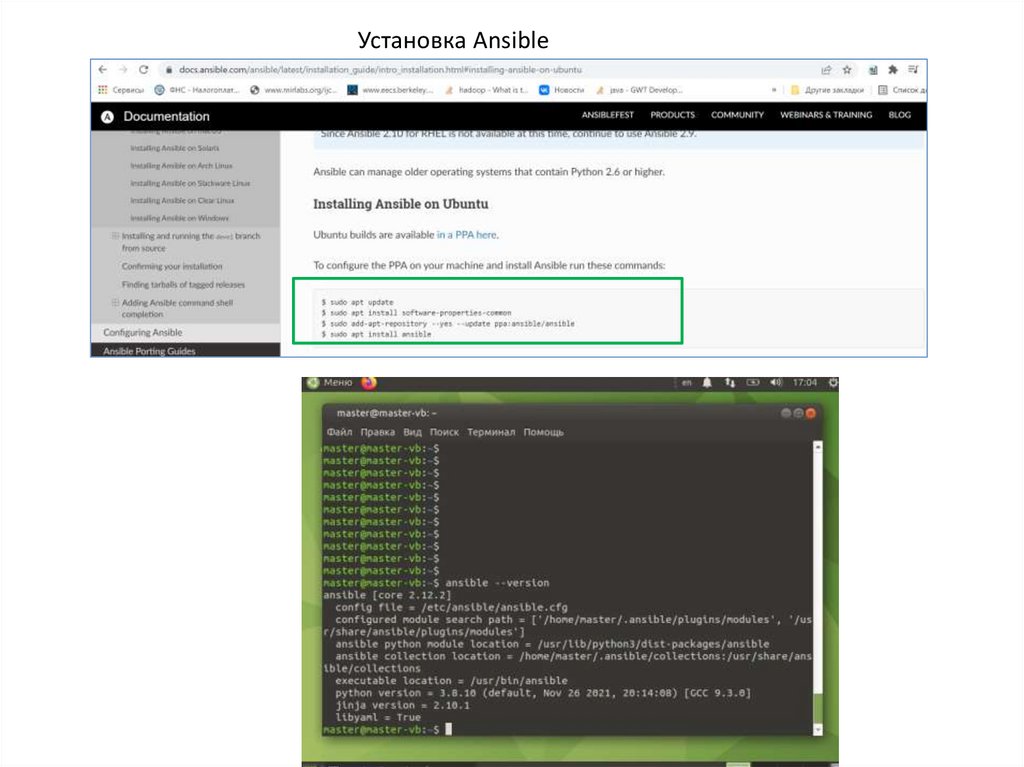Open the hadoop bookmark

pos(486,90)
